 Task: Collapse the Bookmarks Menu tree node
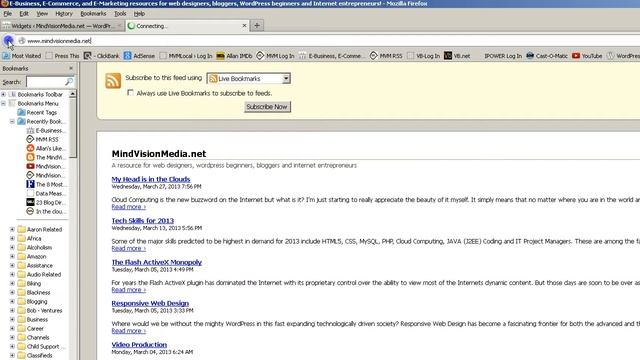tap(3, 103)
